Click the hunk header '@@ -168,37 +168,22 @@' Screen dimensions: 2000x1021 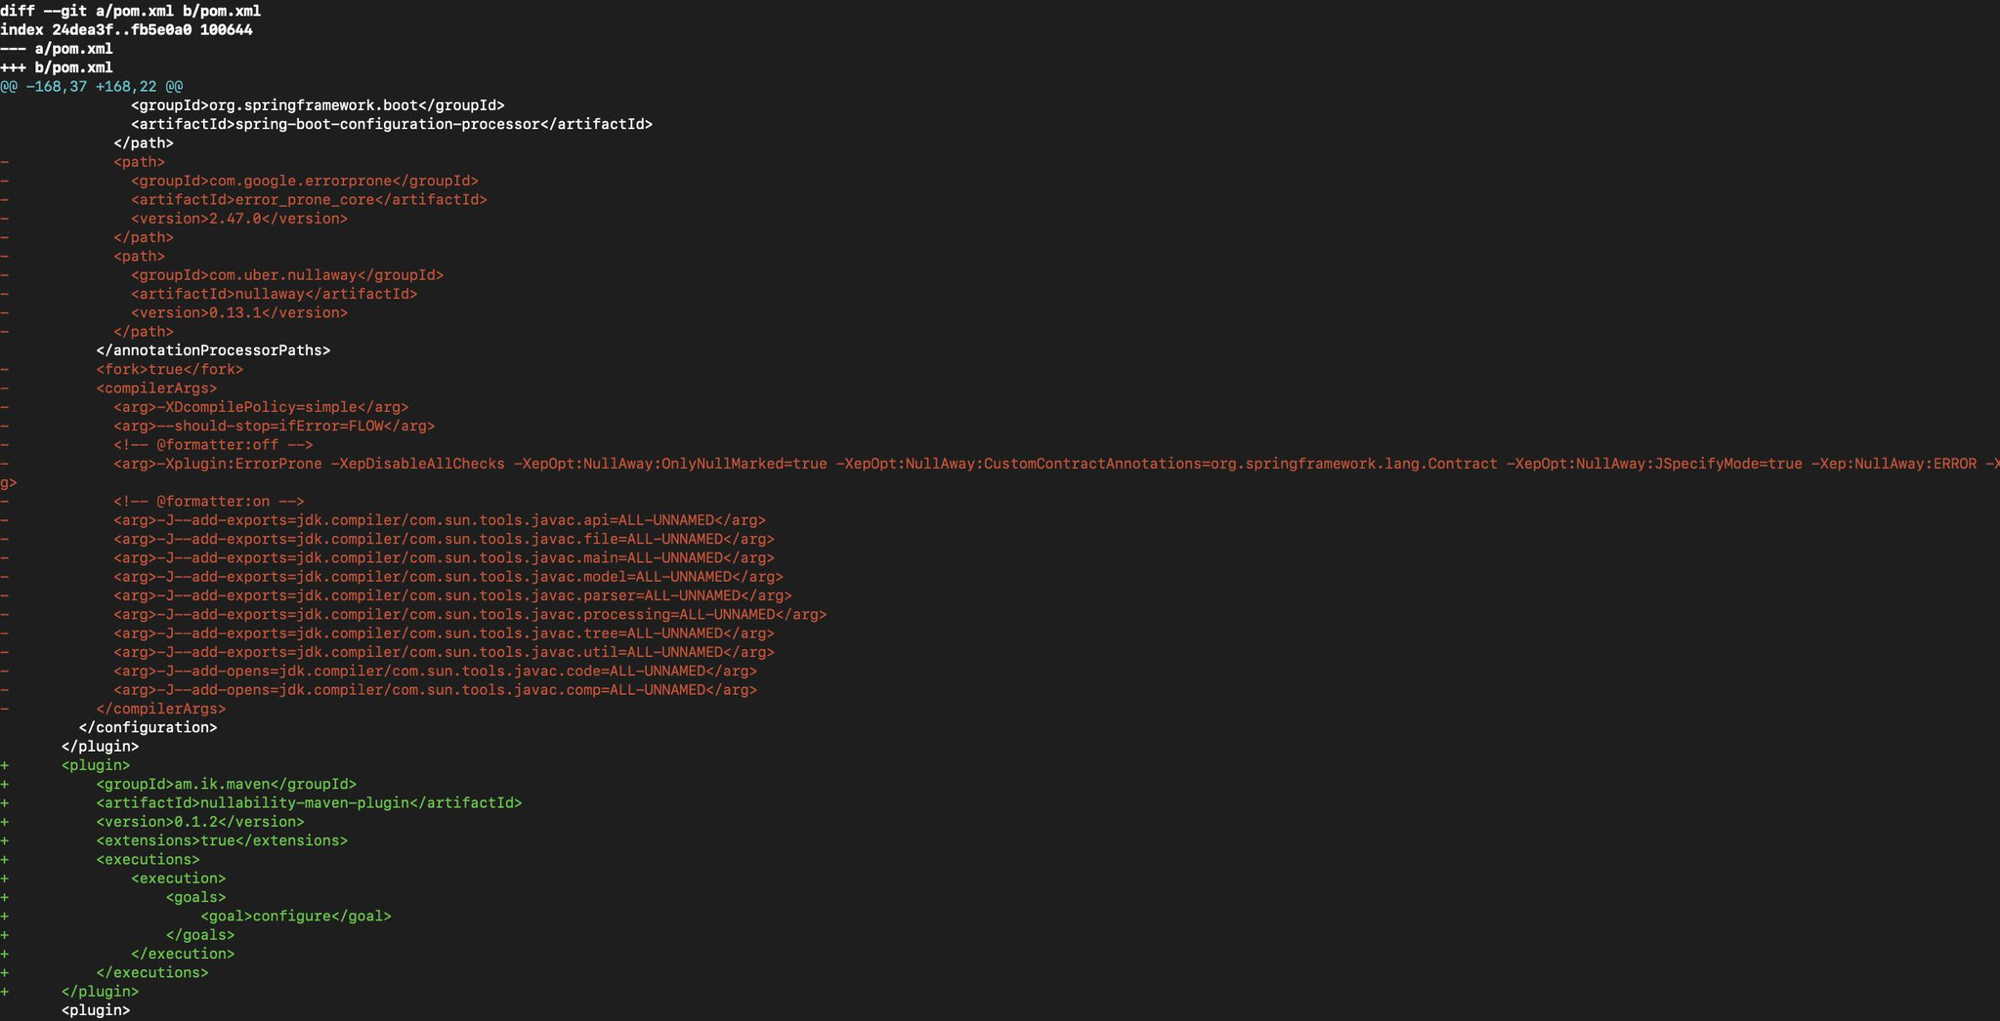coord(92,87)
